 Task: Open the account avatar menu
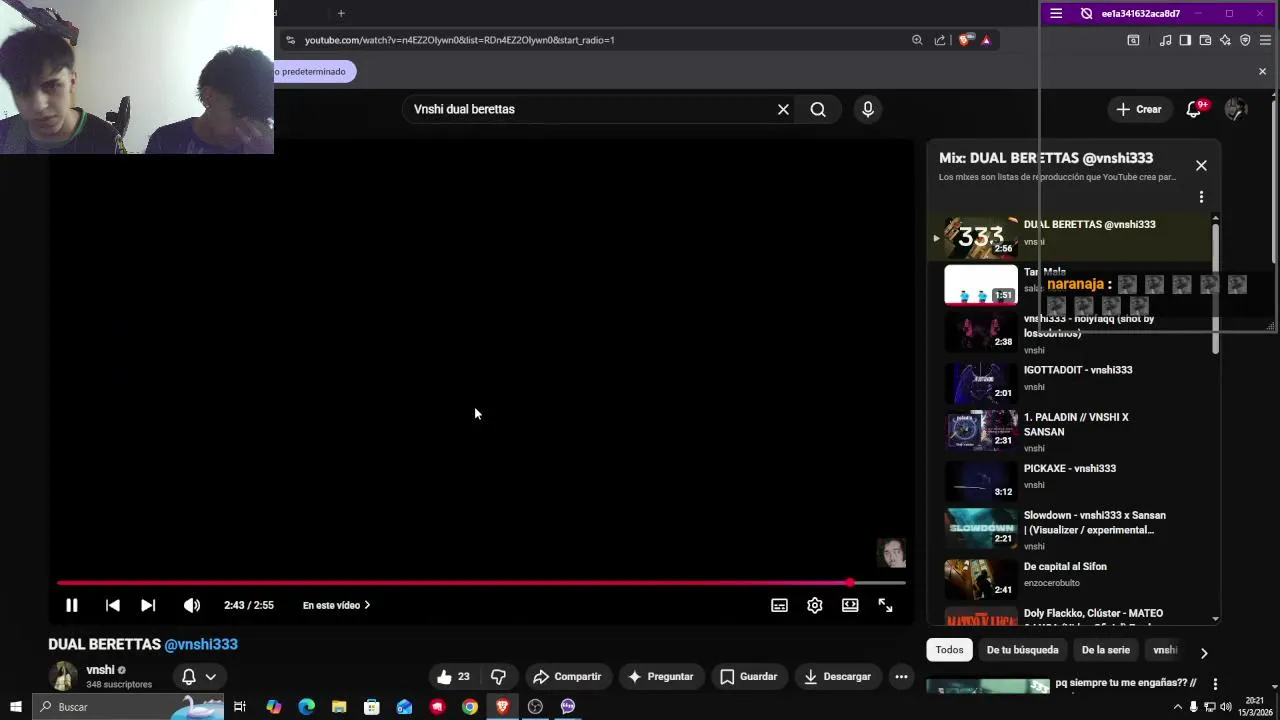pos(1236,109)
